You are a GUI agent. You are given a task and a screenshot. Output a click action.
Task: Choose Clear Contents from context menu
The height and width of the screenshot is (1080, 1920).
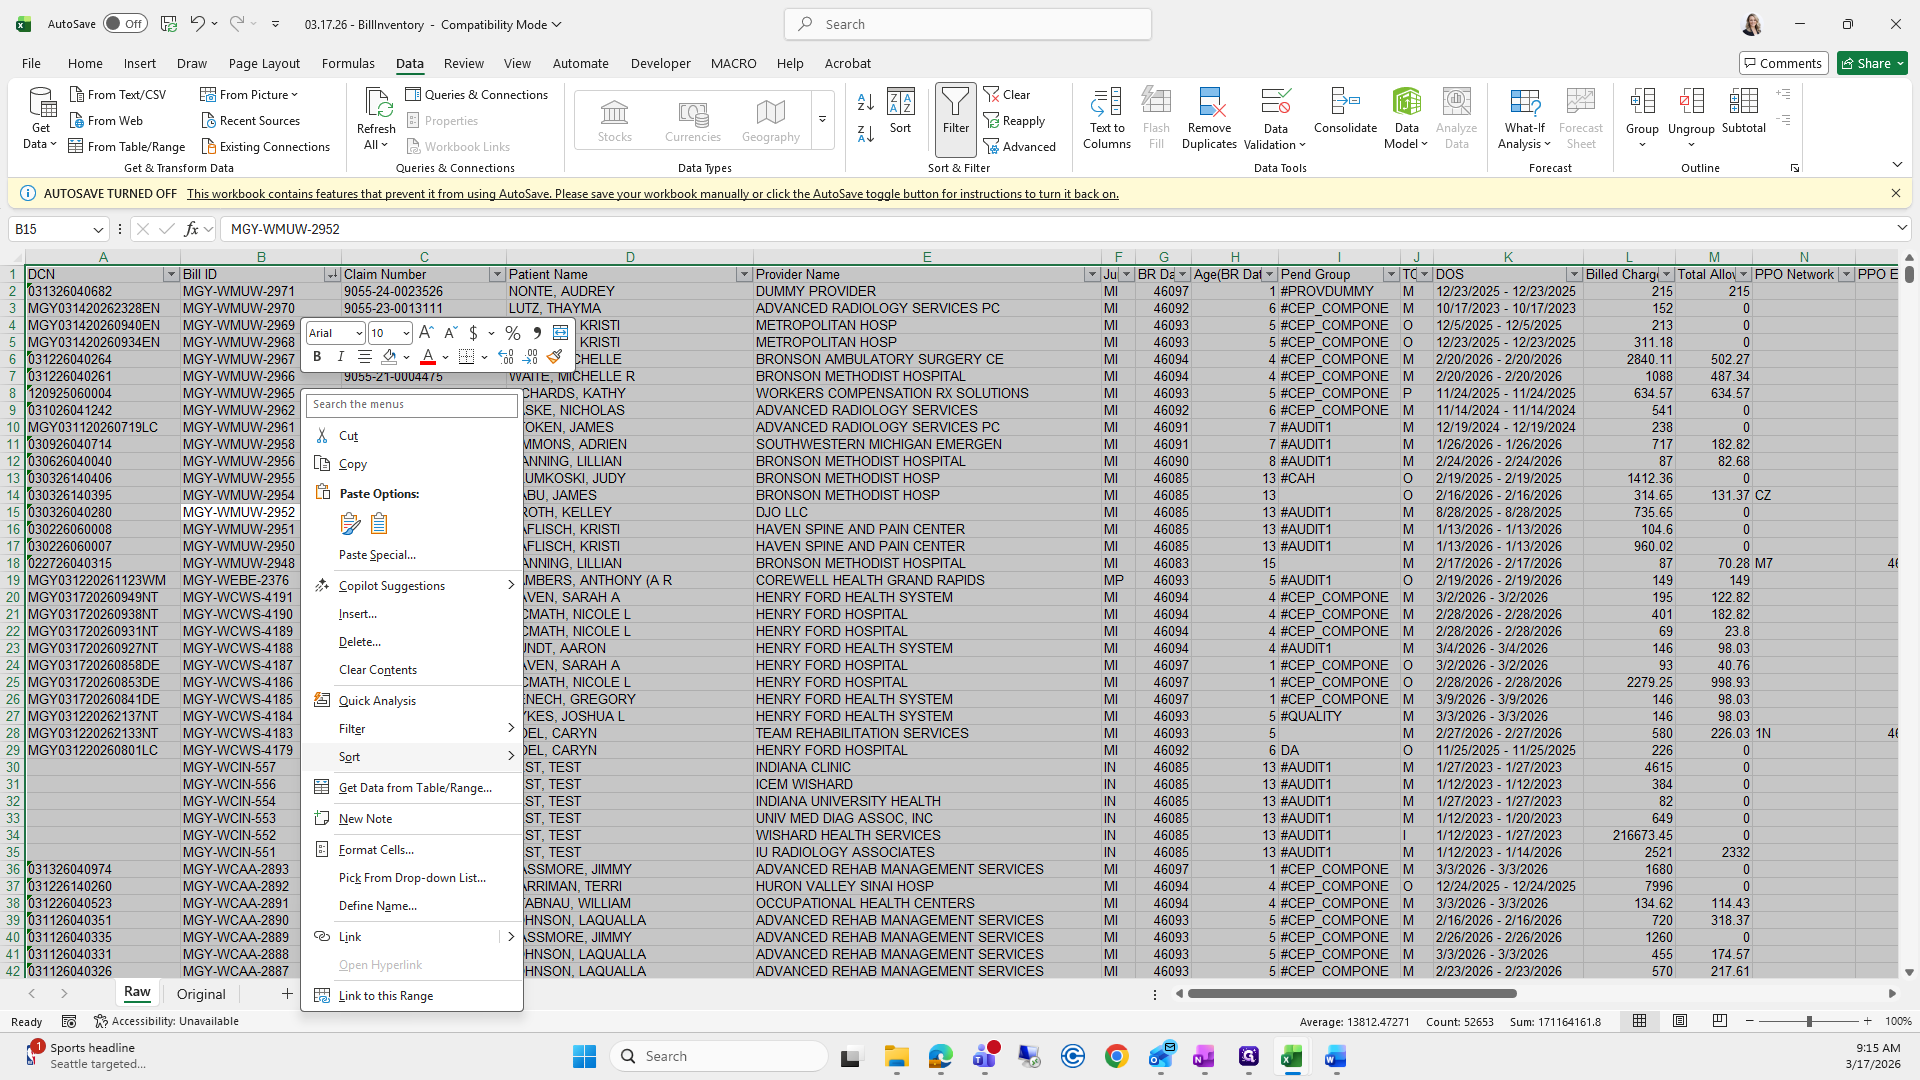[x=377, y=670]
